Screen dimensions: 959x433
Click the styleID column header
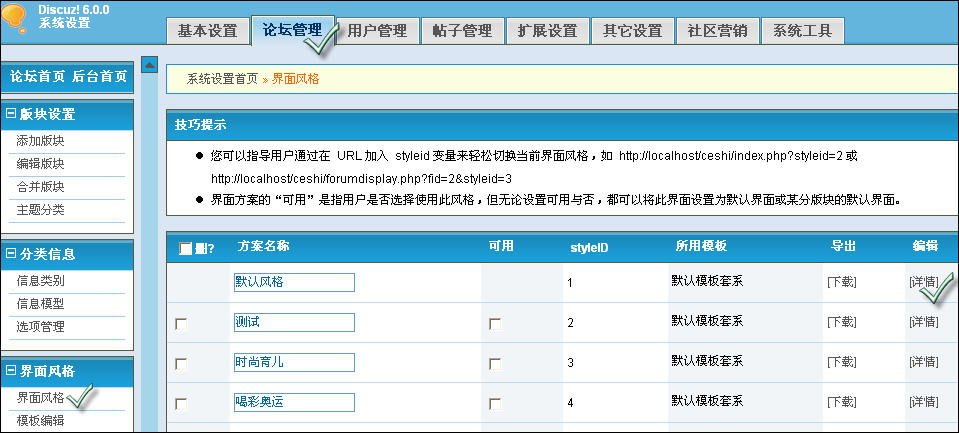(x=589, y=248)
